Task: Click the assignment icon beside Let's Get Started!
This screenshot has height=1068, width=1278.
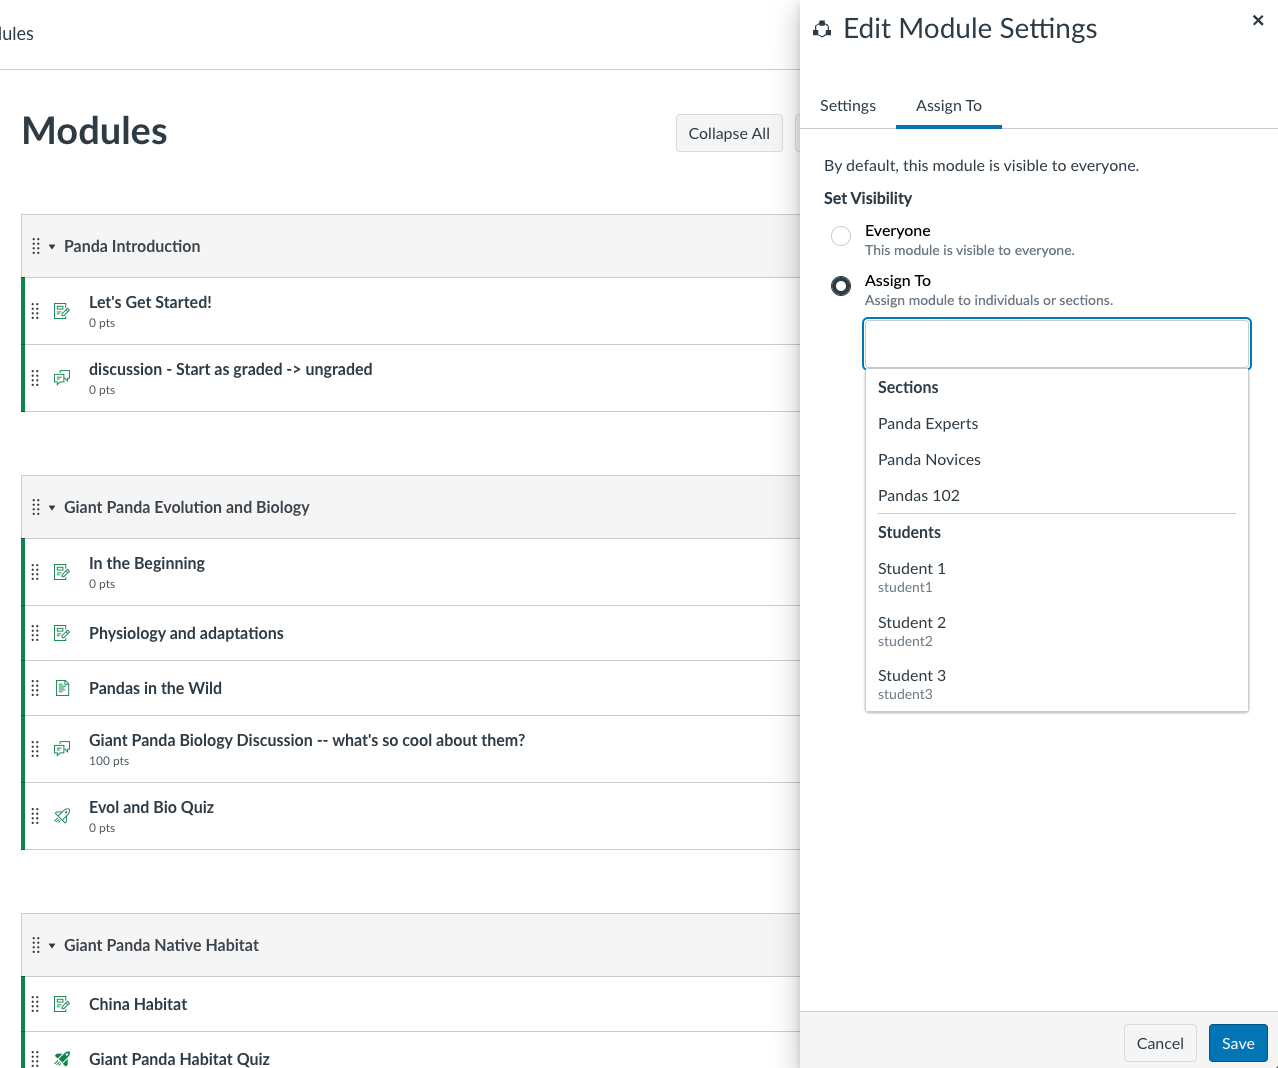Action: (62, 311)
